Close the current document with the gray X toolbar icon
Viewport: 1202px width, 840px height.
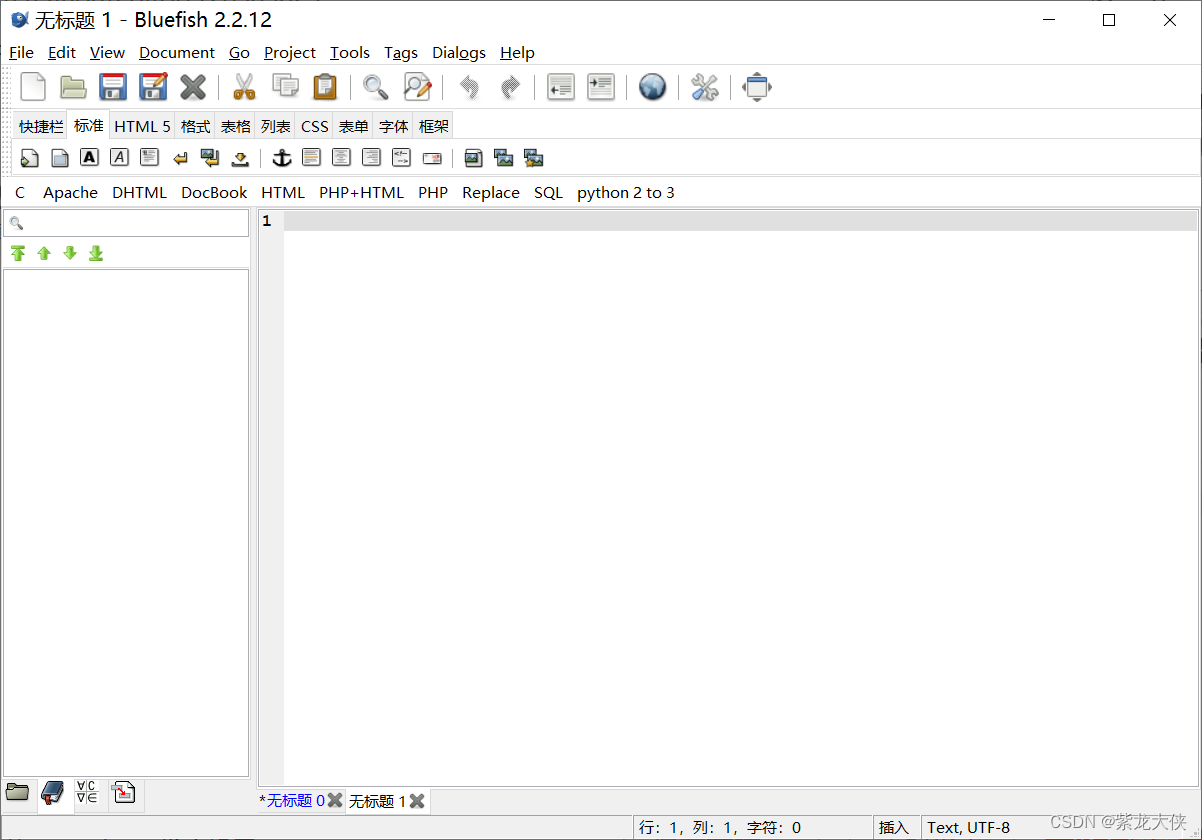tap(193, 87)
